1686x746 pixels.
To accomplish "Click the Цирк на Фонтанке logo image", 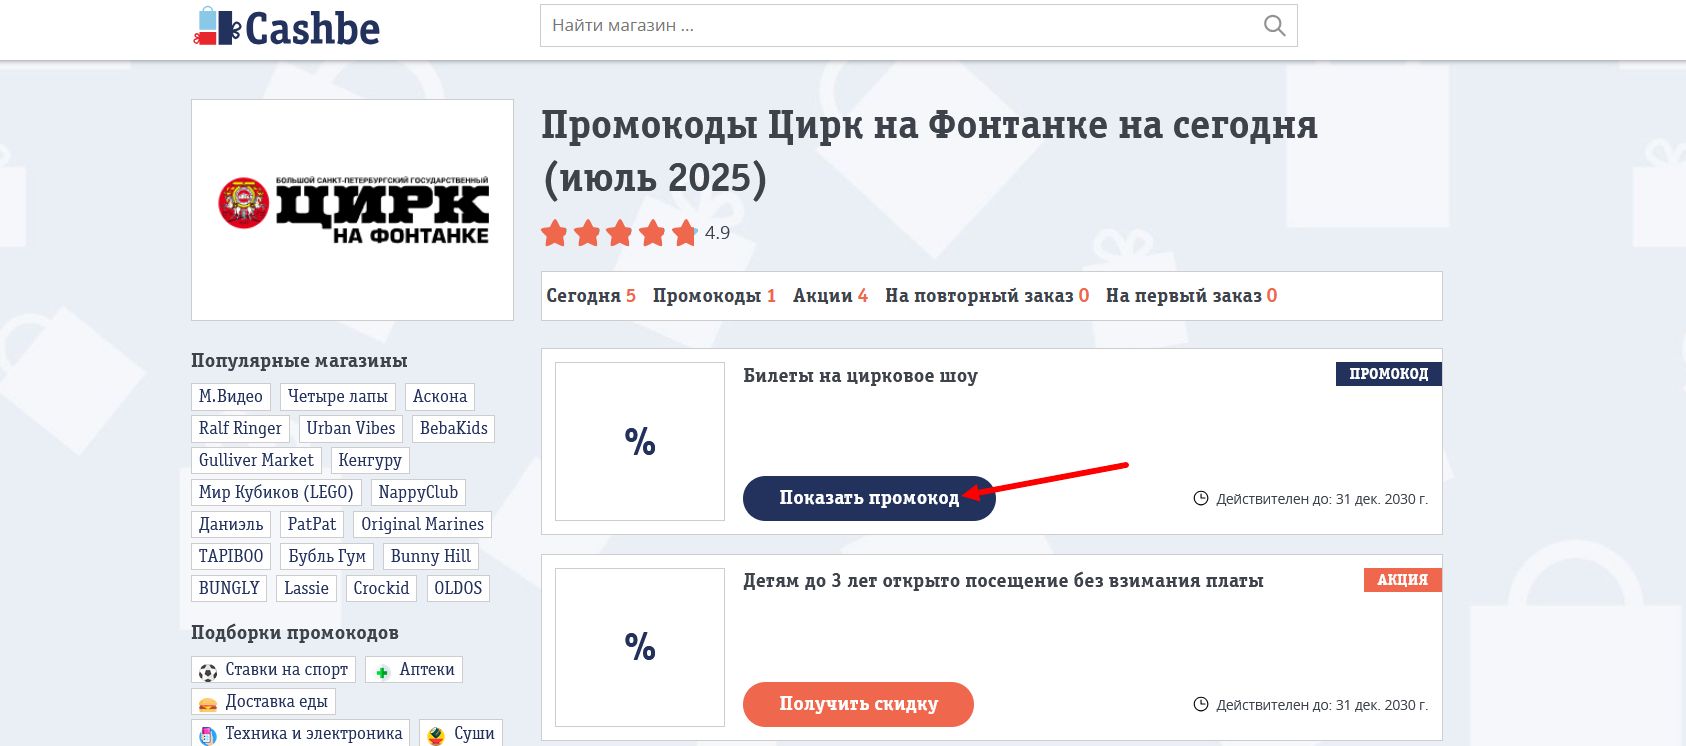I will click(353, 210).
